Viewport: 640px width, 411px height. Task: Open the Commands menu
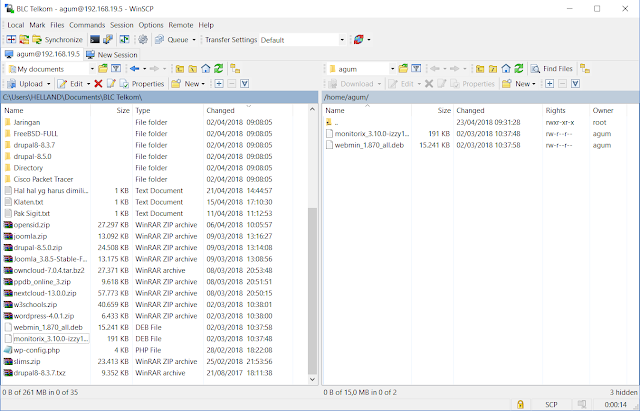(87, 25)
